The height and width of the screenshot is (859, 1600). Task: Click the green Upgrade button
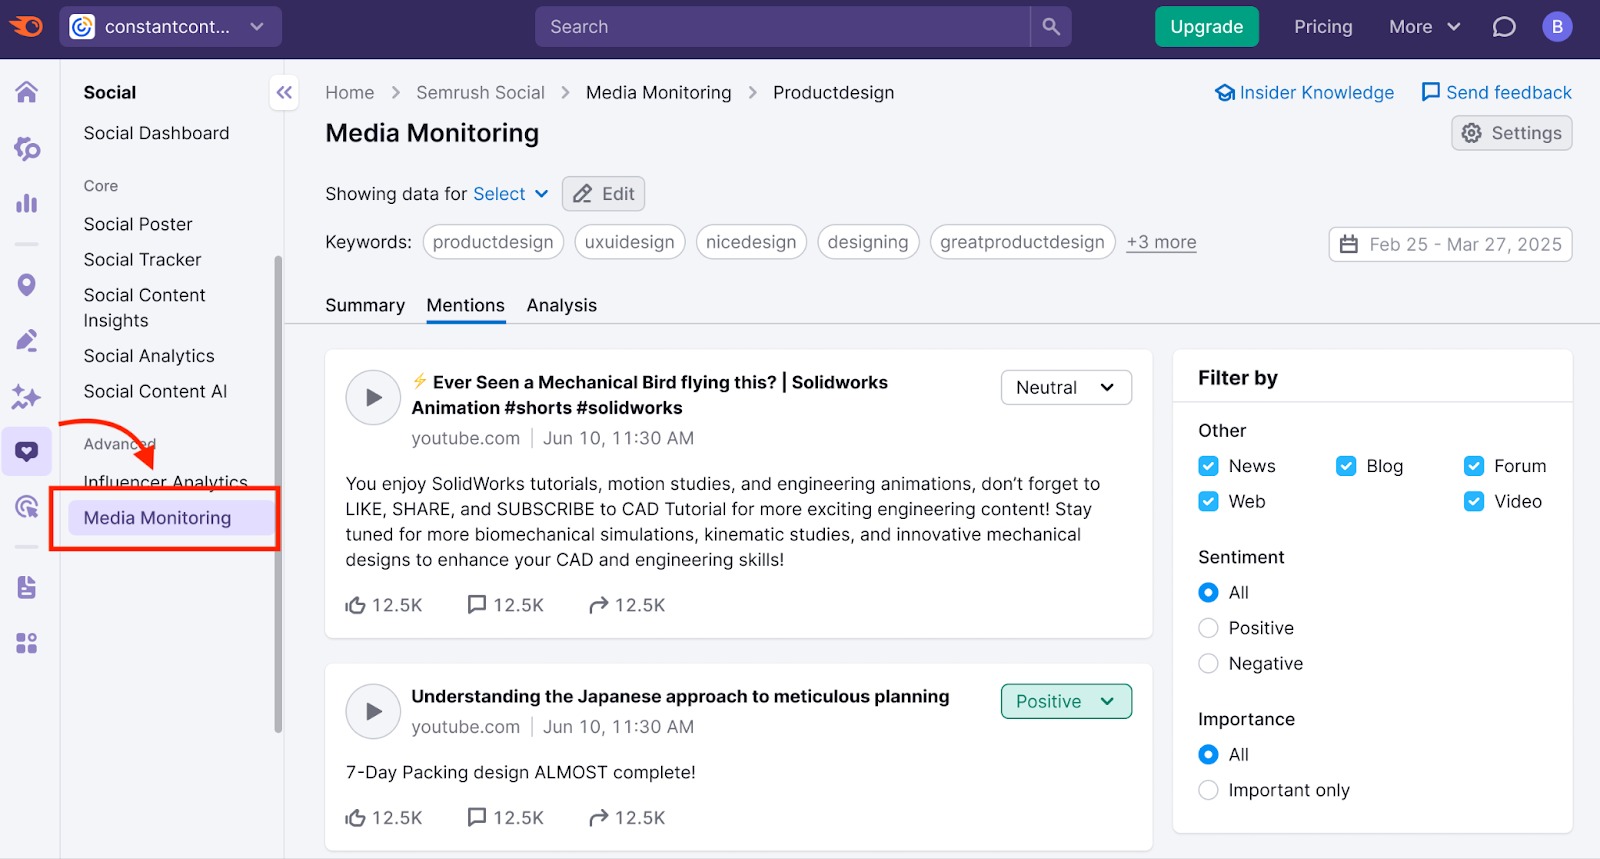pyautogui.click(x=1206, y=27)
